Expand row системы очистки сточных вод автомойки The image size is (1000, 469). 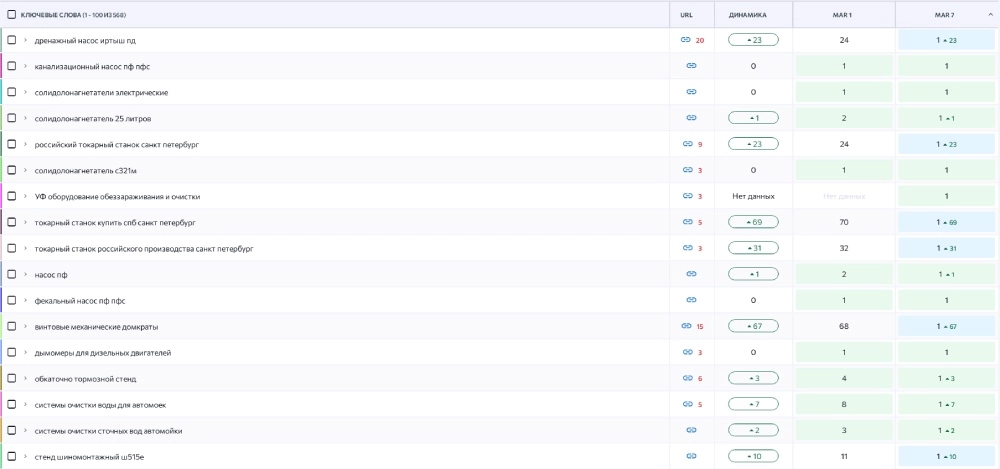pos(26,430)
